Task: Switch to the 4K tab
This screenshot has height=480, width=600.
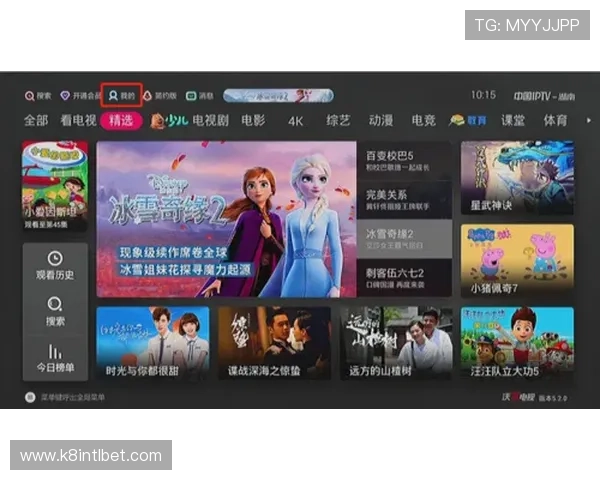Action: click(295, 121)
